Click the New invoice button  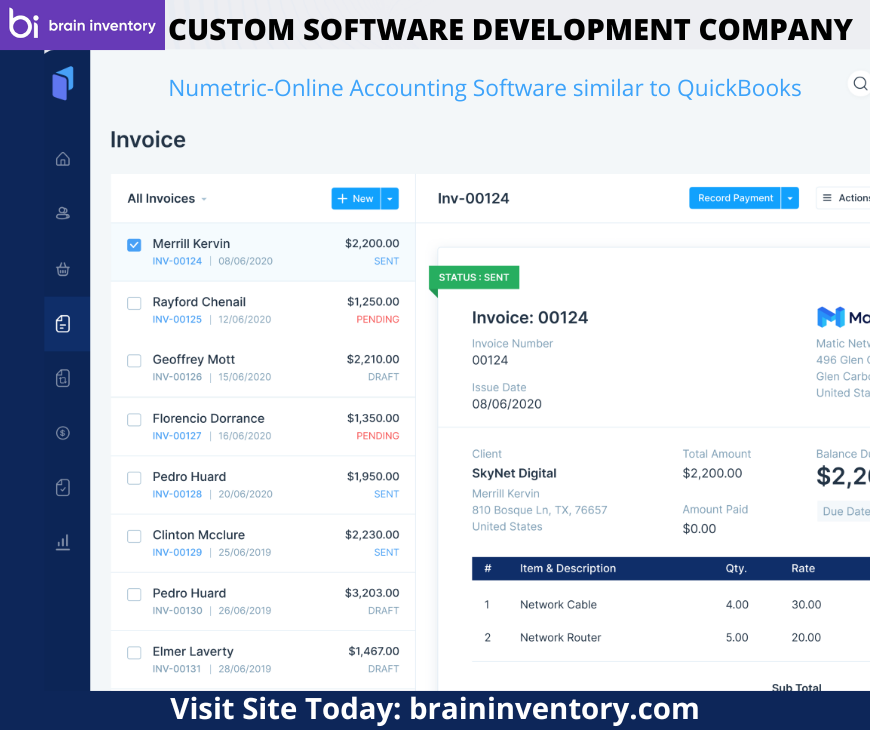tap(356, 199)
